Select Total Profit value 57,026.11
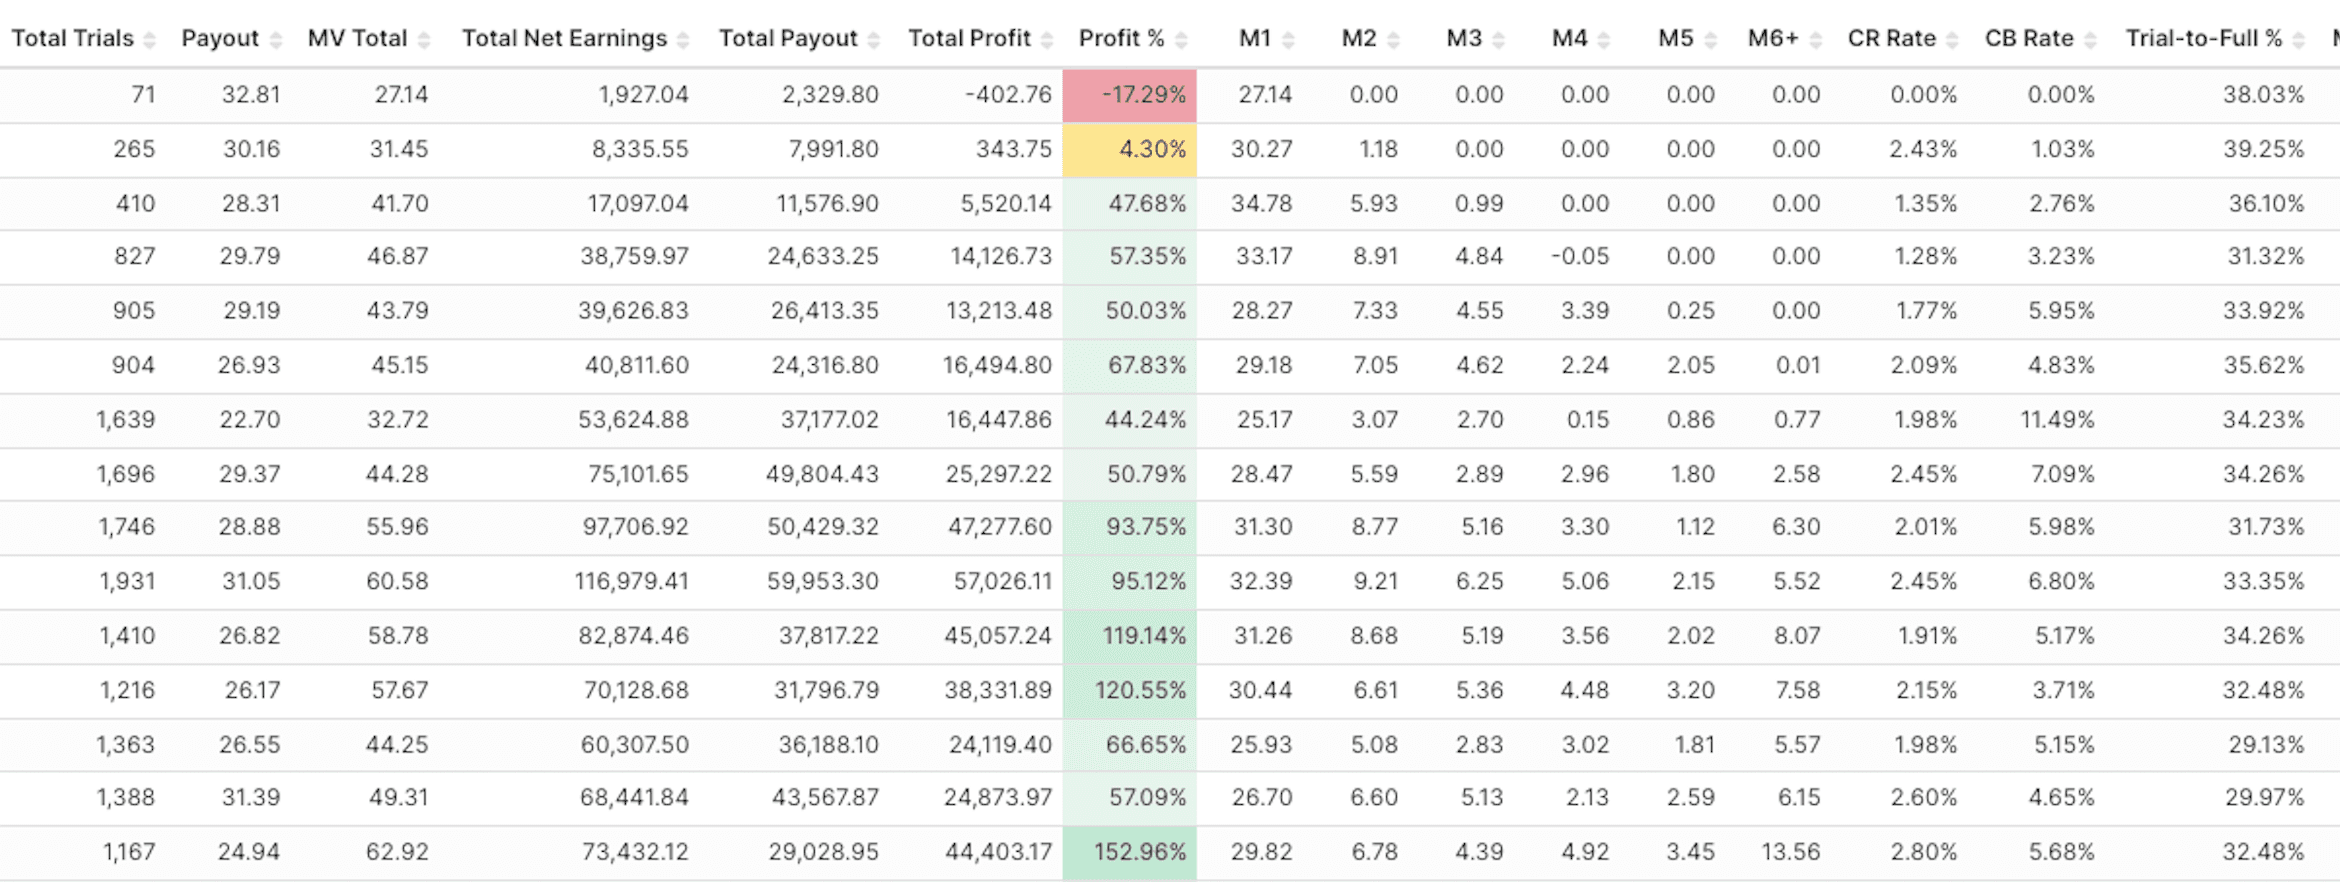 [x=1002, y=581]
